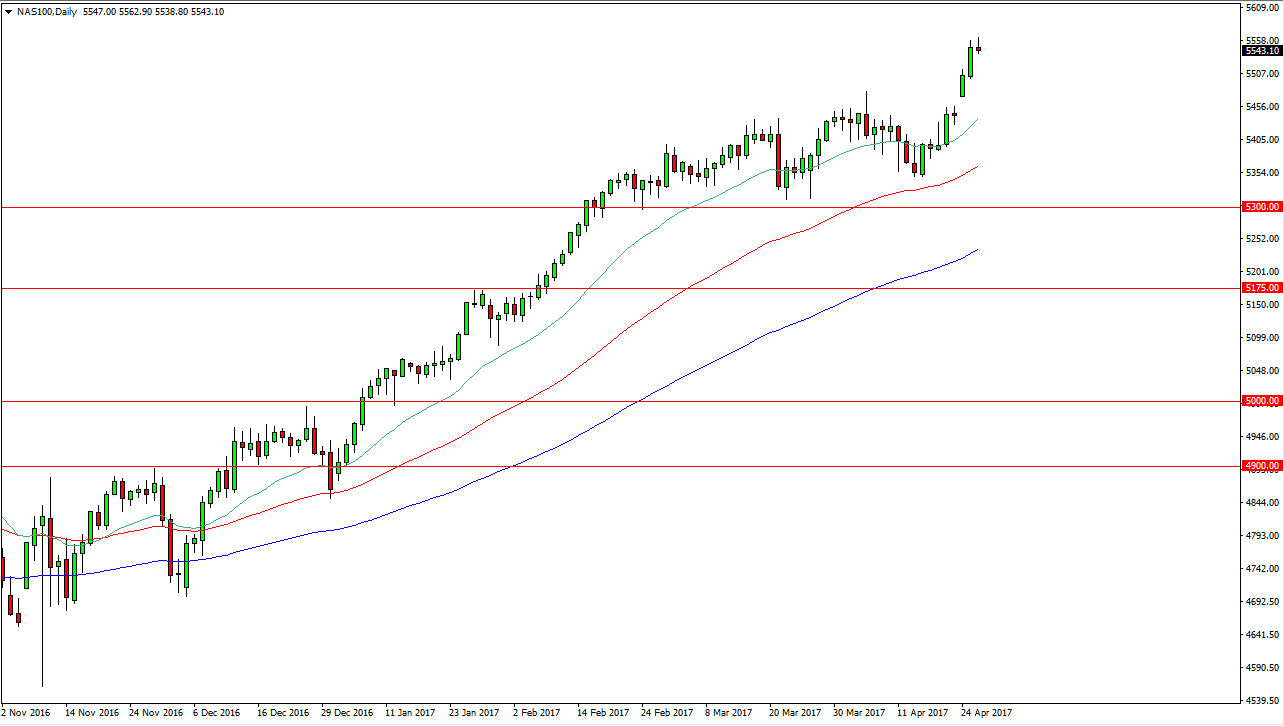This screenshot has width=1284, height=726.
Task: Click the 2 Feb 2017 axis label
Action: tap(535, 714)
